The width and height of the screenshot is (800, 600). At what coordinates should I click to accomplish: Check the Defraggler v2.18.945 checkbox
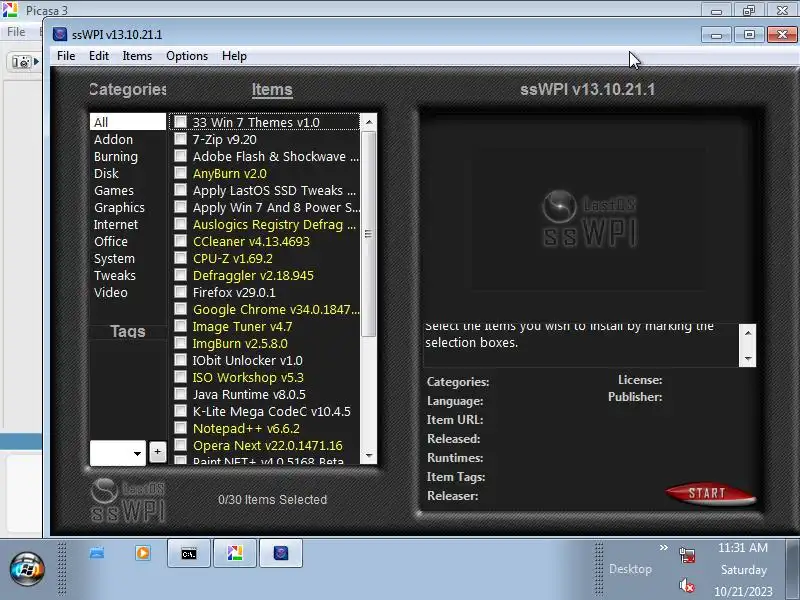[180, 275]
